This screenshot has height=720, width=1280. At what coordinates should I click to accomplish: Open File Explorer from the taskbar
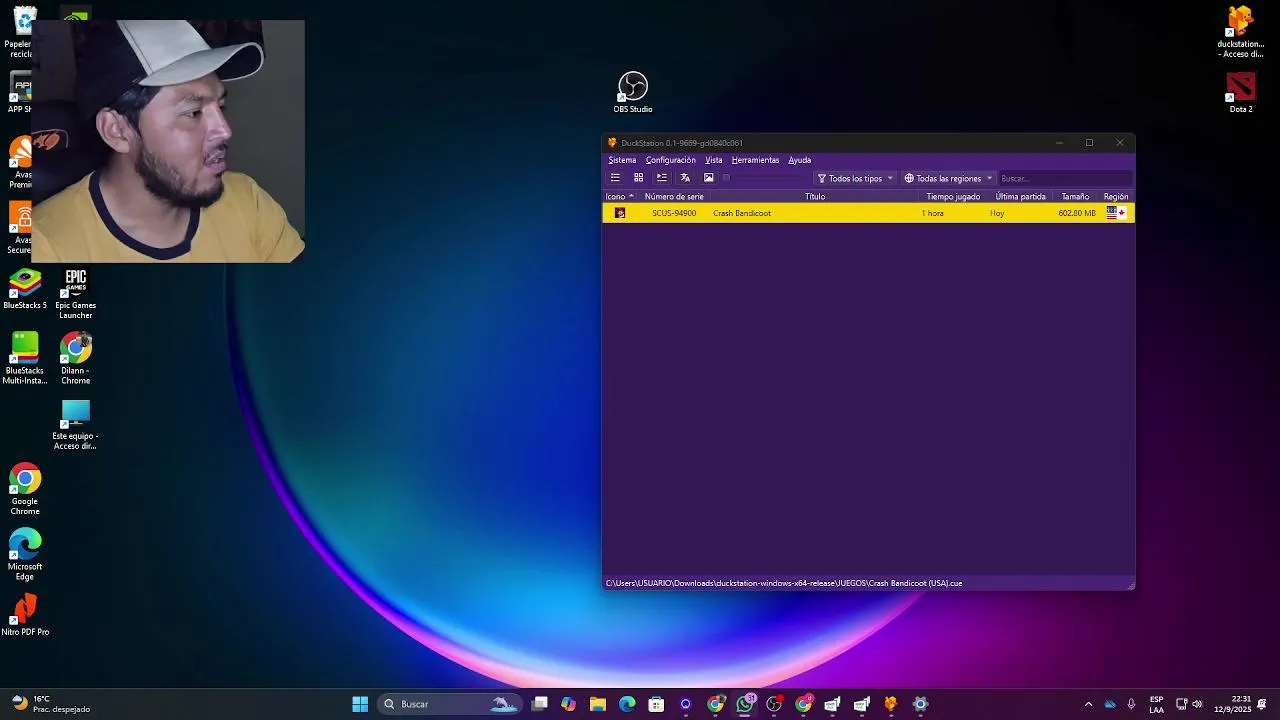[598, 704]
